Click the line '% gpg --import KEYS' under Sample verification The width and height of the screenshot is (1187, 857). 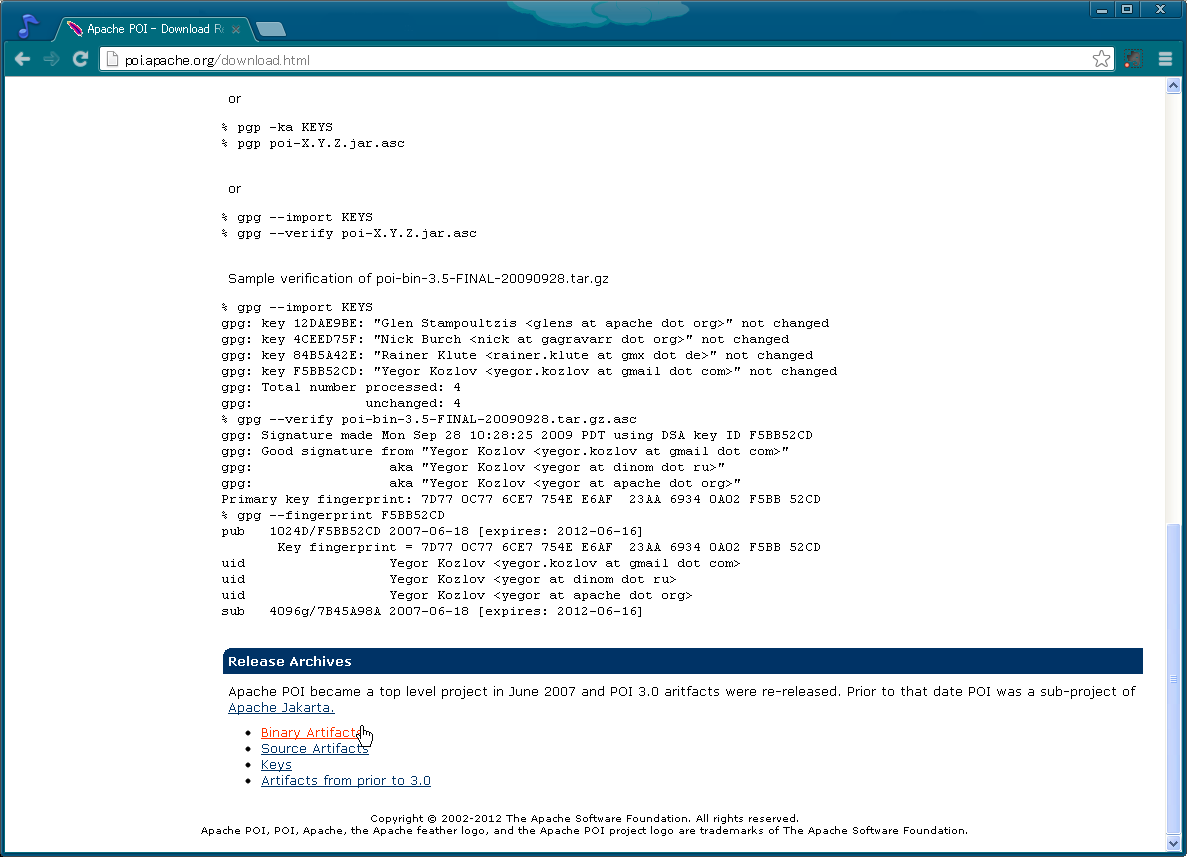tap(297, 307)
